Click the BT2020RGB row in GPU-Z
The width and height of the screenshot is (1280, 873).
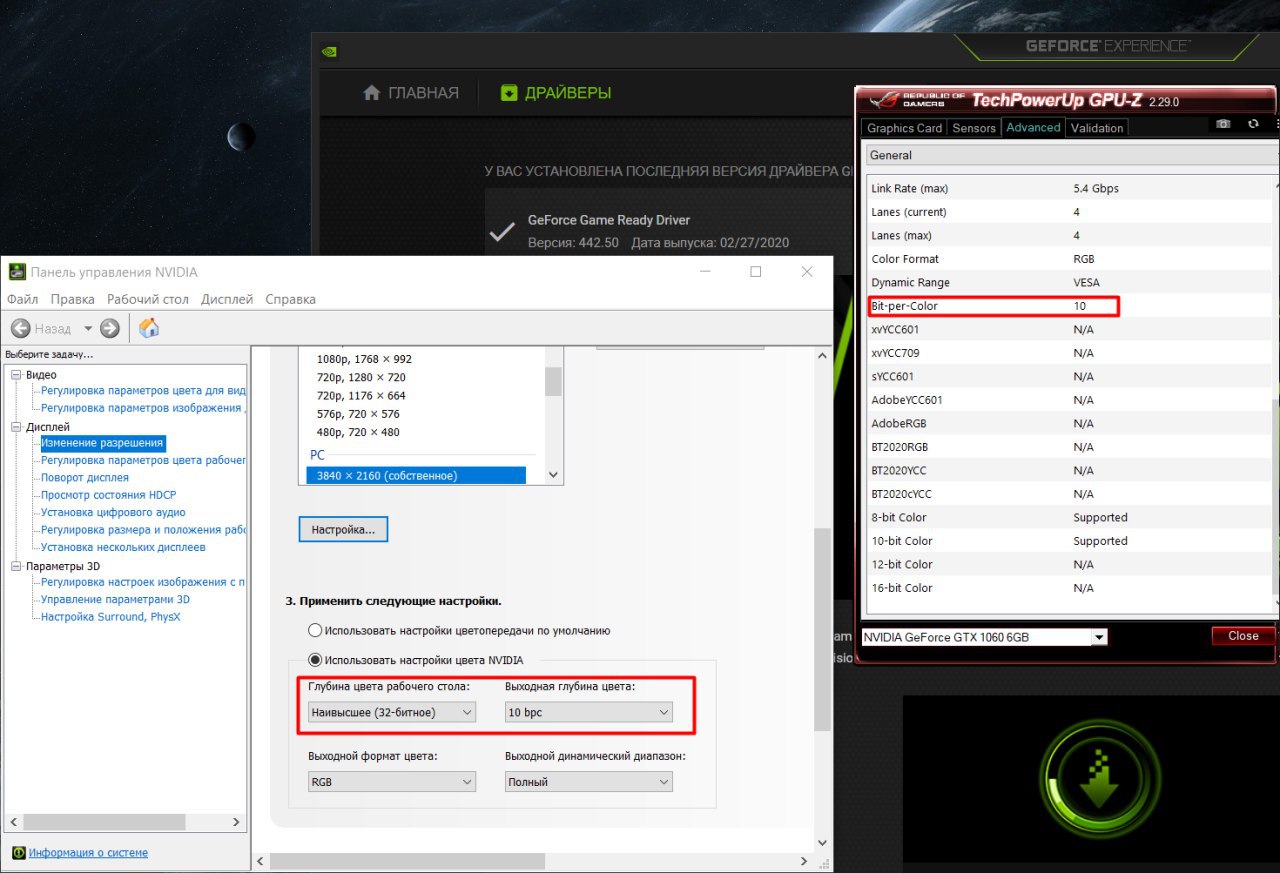(1068, 447)
